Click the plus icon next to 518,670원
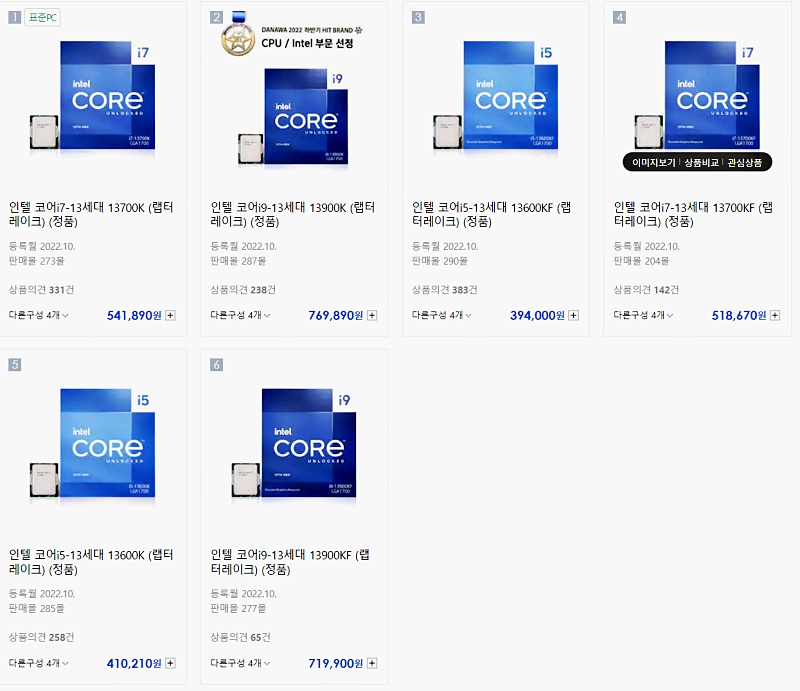800x691 pixels. 775,315
